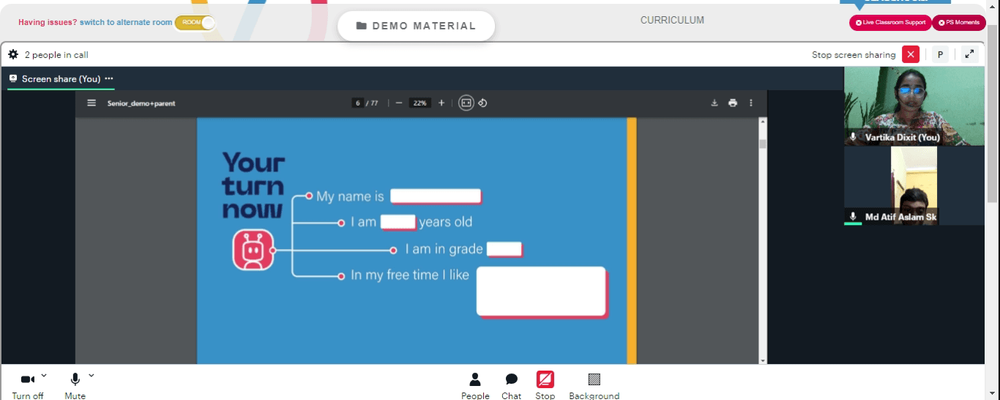Click the 'My name is' blank box
This screenshot has width=1000, height=400.
436,196
